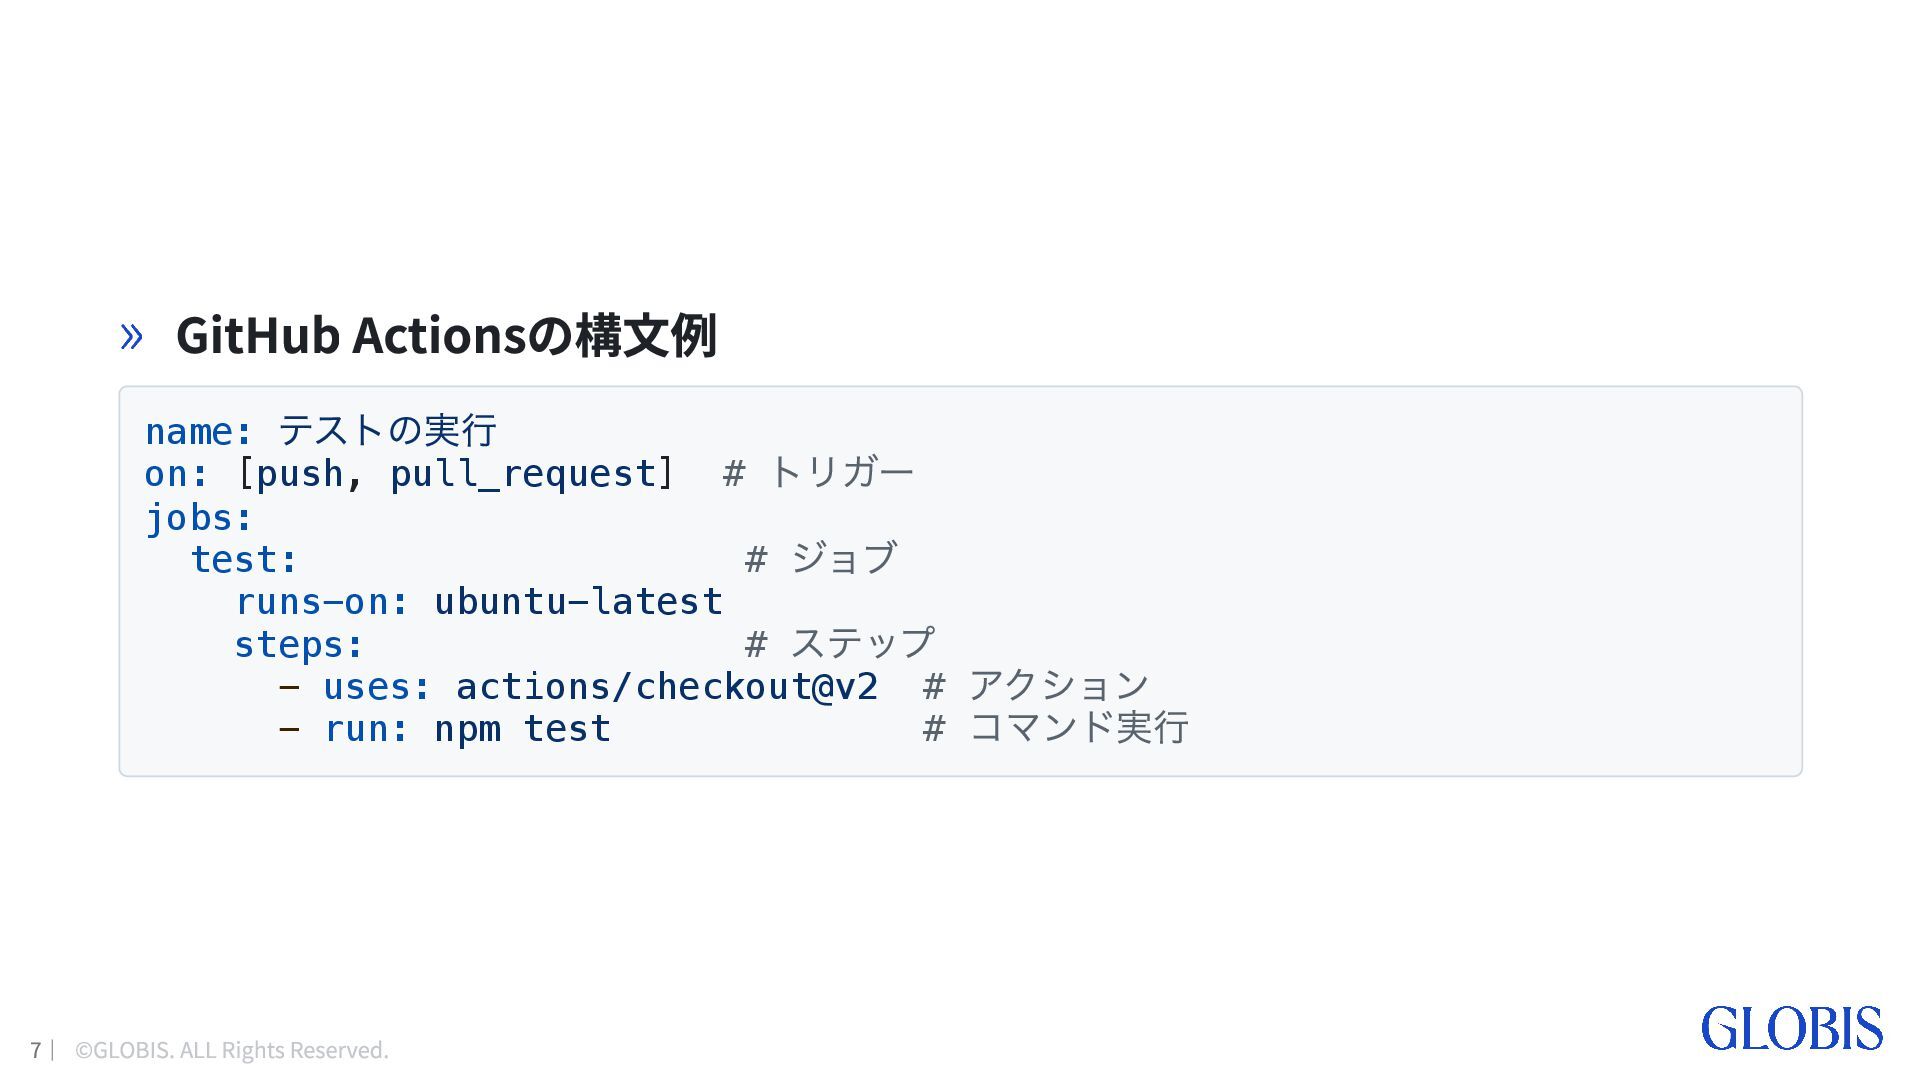The width and height of the screenshot is (1920, 1080).
Task: Click the GLOBIS copyright notice in the footer
Action: pos(231,1050)
